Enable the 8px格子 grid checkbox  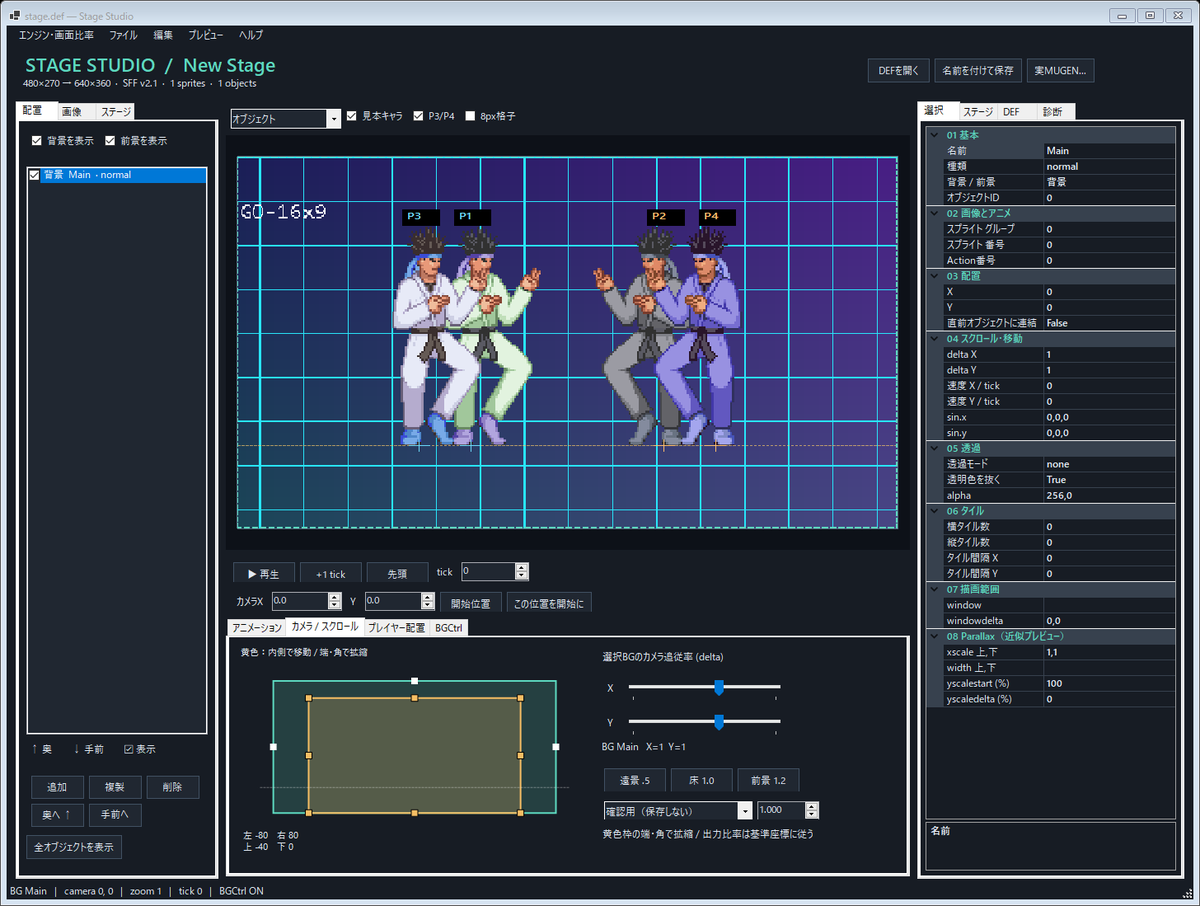[471, 116]
